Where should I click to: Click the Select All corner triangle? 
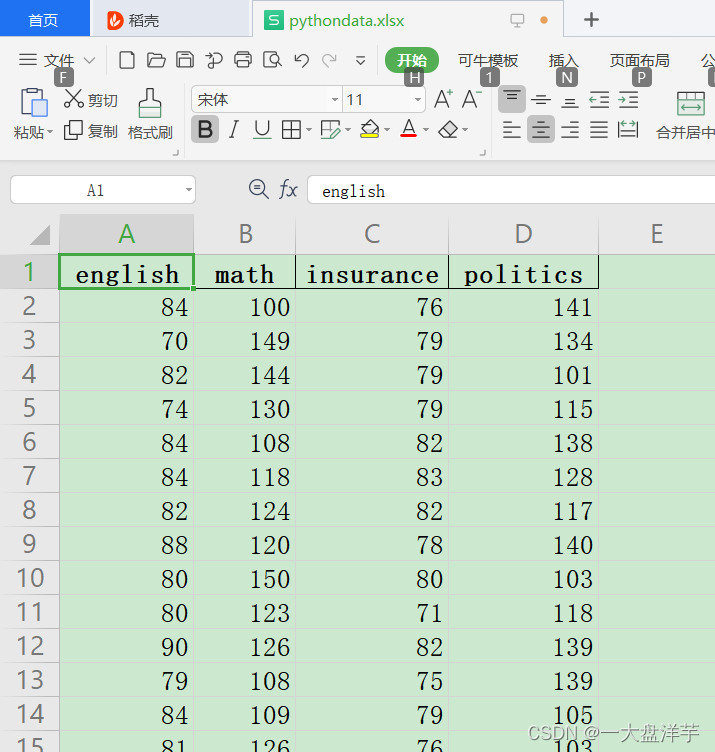[x=40, y=235]
